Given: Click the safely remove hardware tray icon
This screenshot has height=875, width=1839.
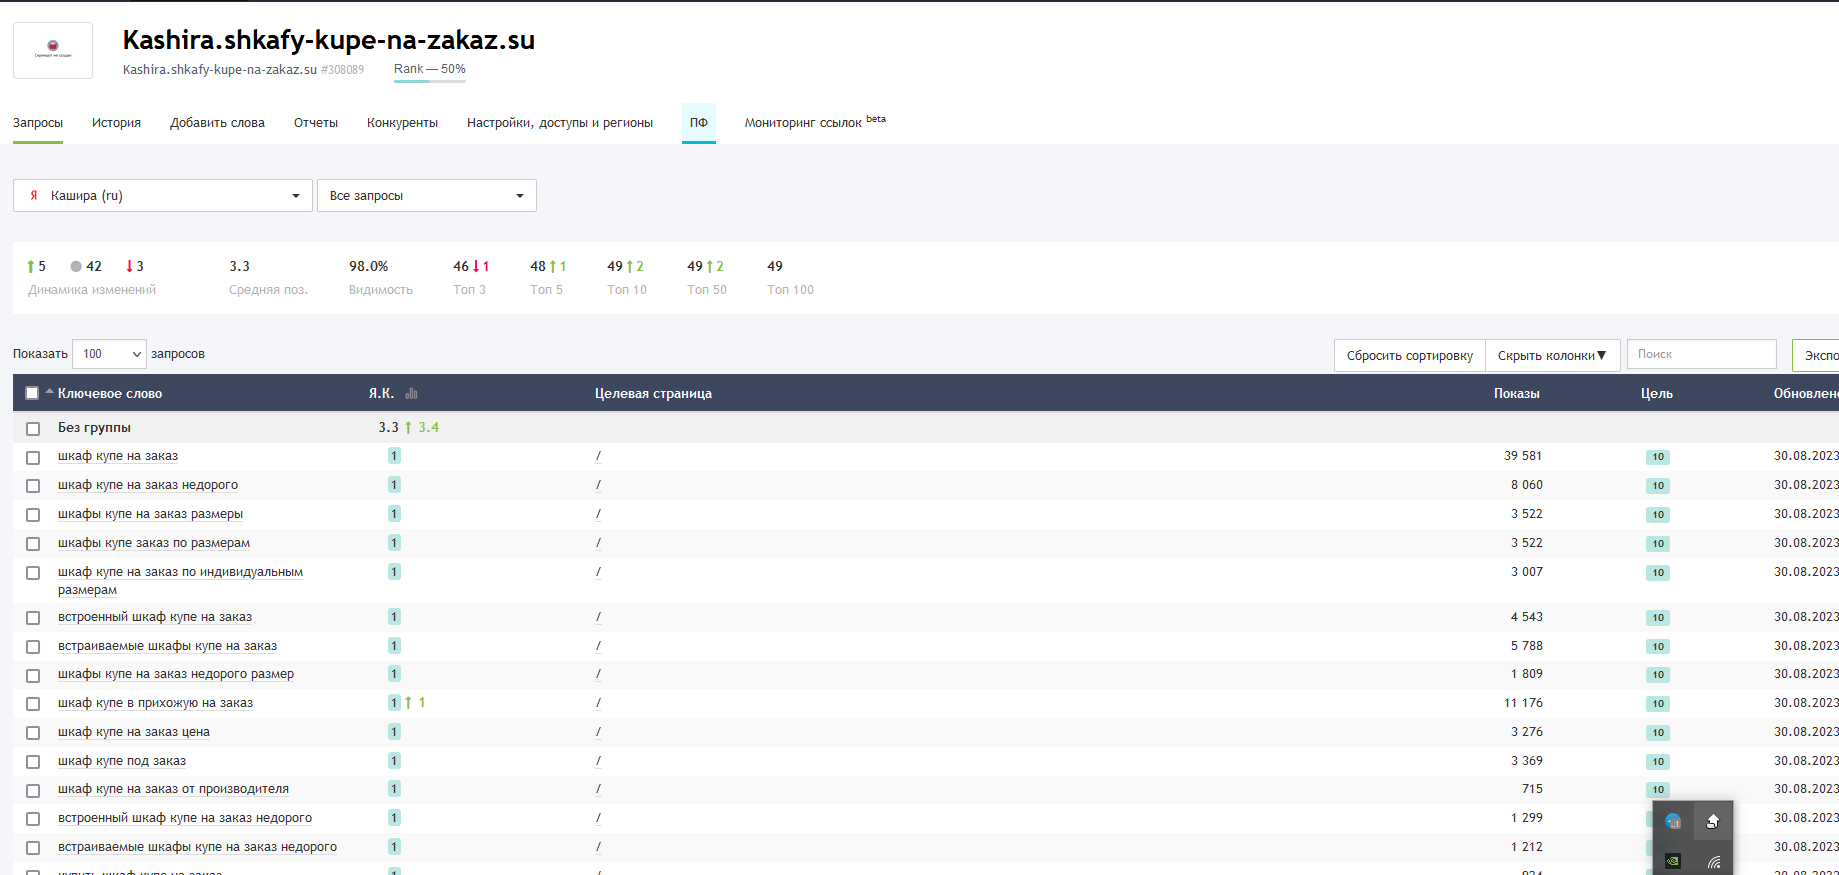Looking at the screenshot, I should (x=1712, y=822).
